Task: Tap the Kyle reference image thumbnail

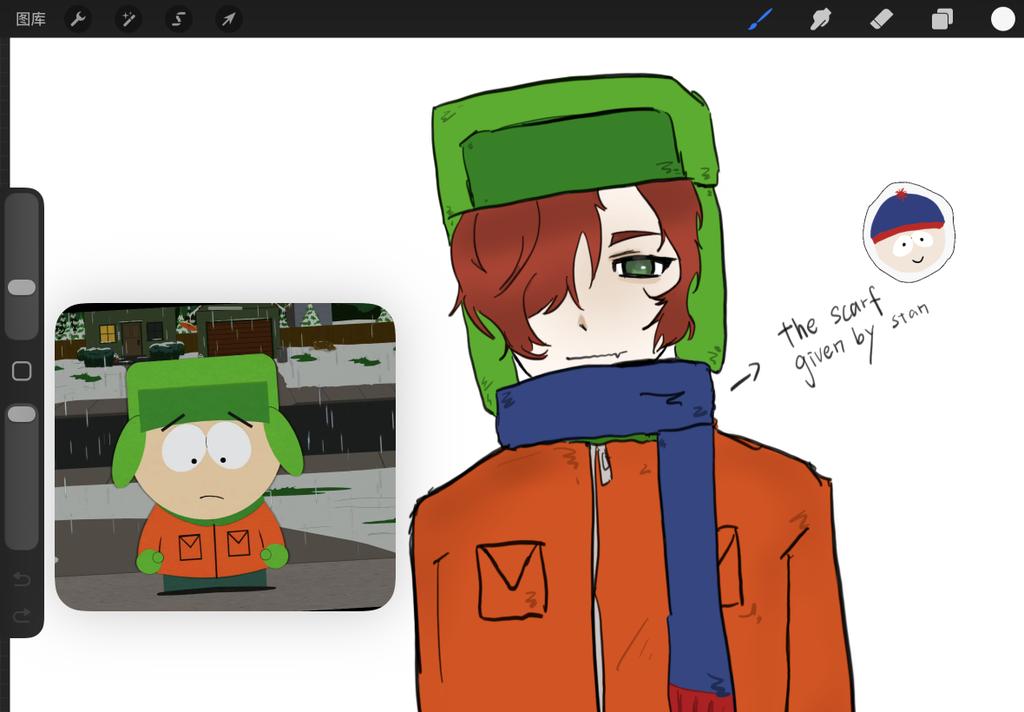Action: tap(225, 457)
